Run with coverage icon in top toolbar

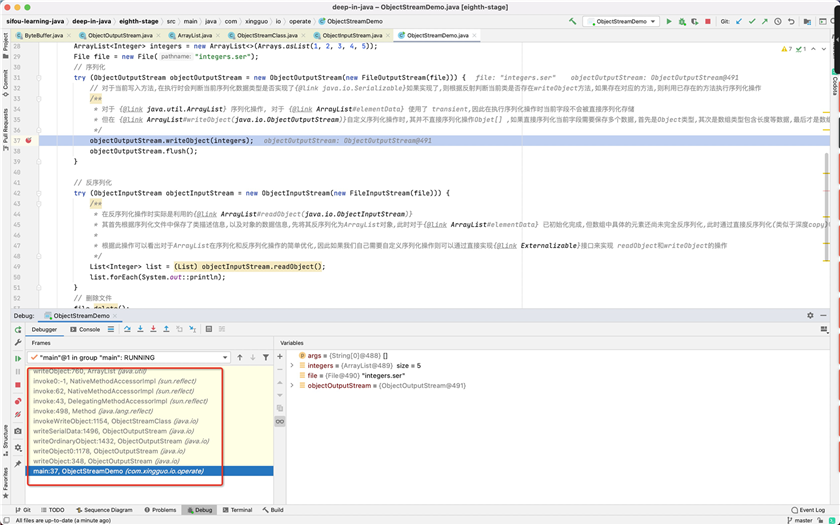[x=695, y=21]
